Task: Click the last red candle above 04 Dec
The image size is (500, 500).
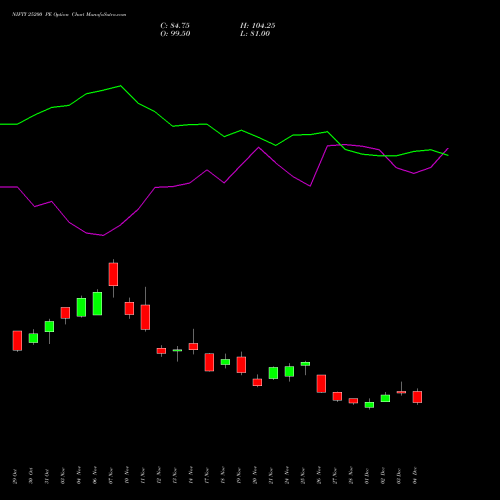Action: [x=417, y=397]
